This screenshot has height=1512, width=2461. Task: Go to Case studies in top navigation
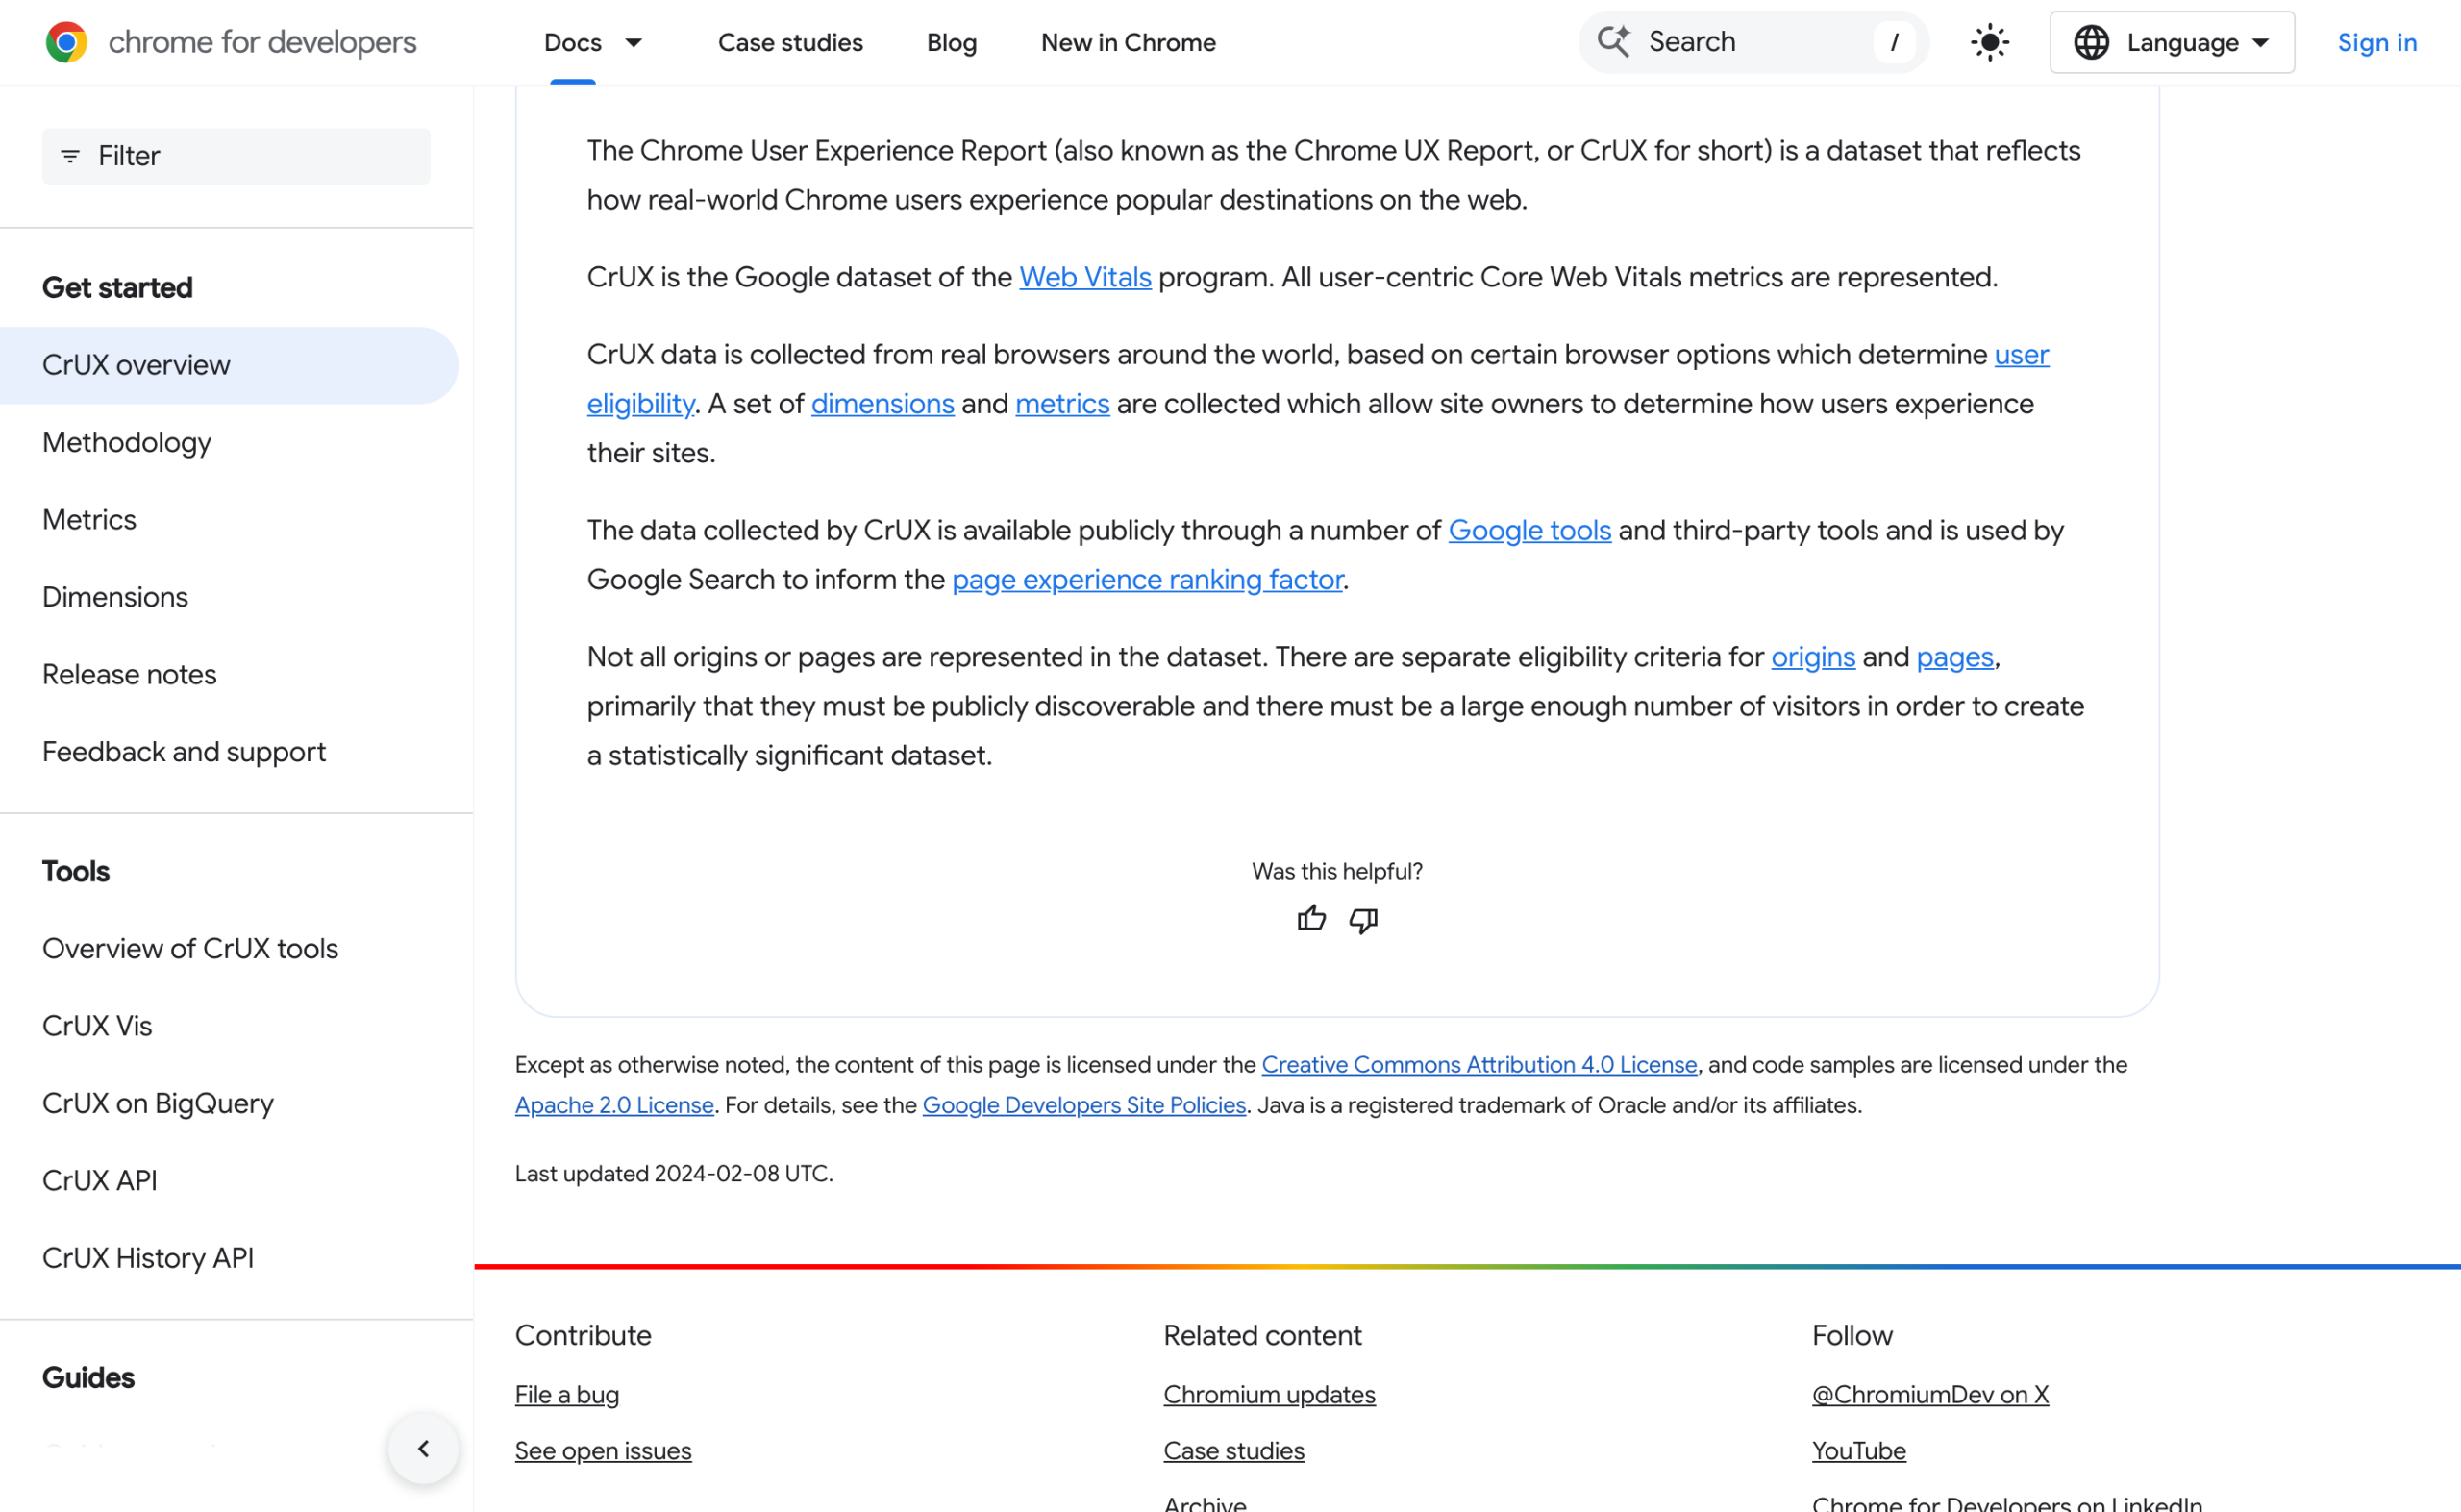click(790, 42)
